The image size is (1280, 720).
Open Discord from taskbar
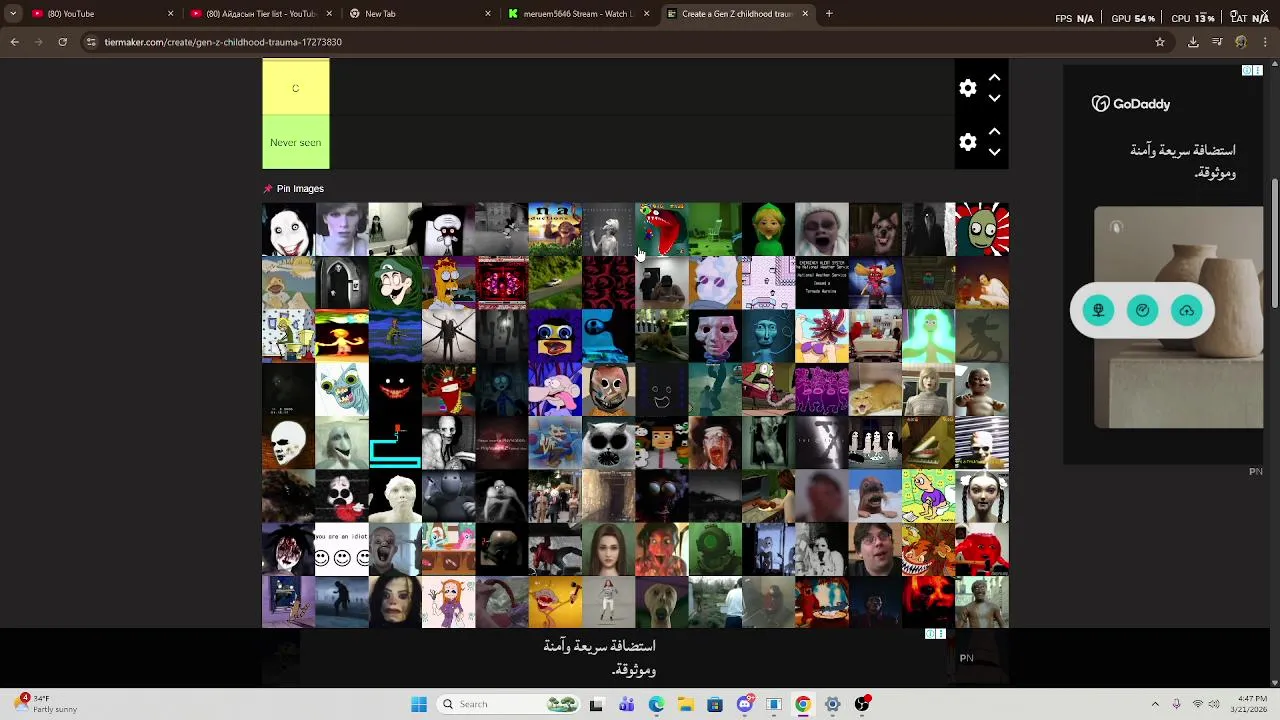pyautogui.click(x=744, y=704)
